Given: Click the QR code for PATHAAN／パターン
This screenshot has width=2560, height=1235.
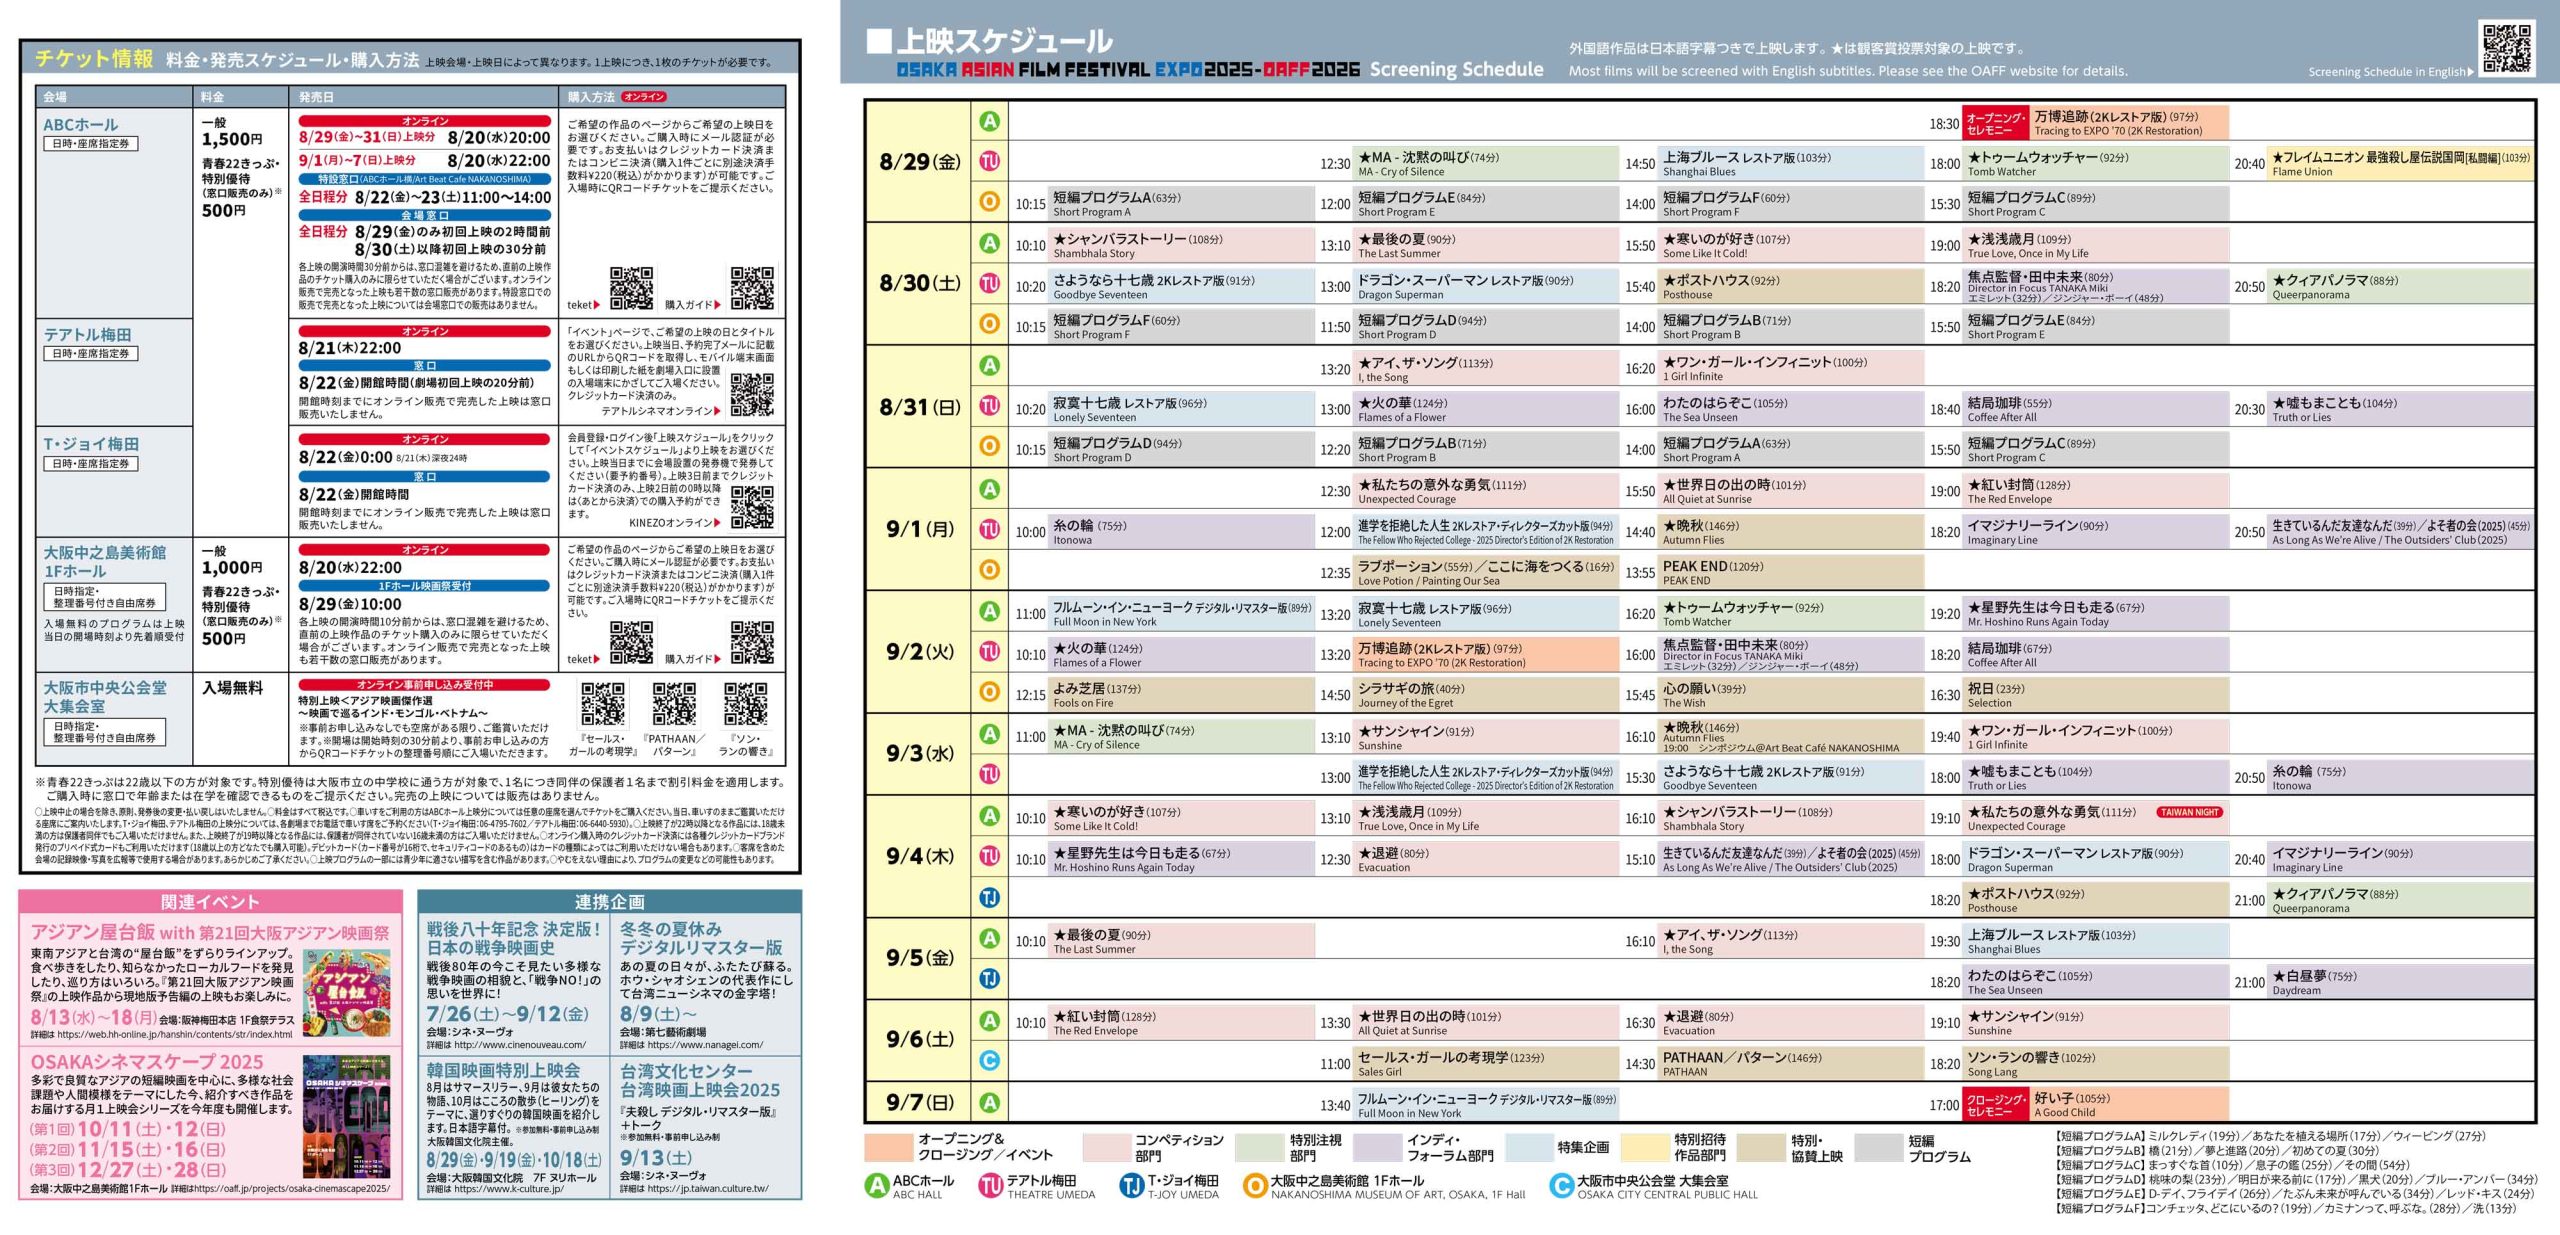Looking at the screenshot, I should [x=674, y=704].
